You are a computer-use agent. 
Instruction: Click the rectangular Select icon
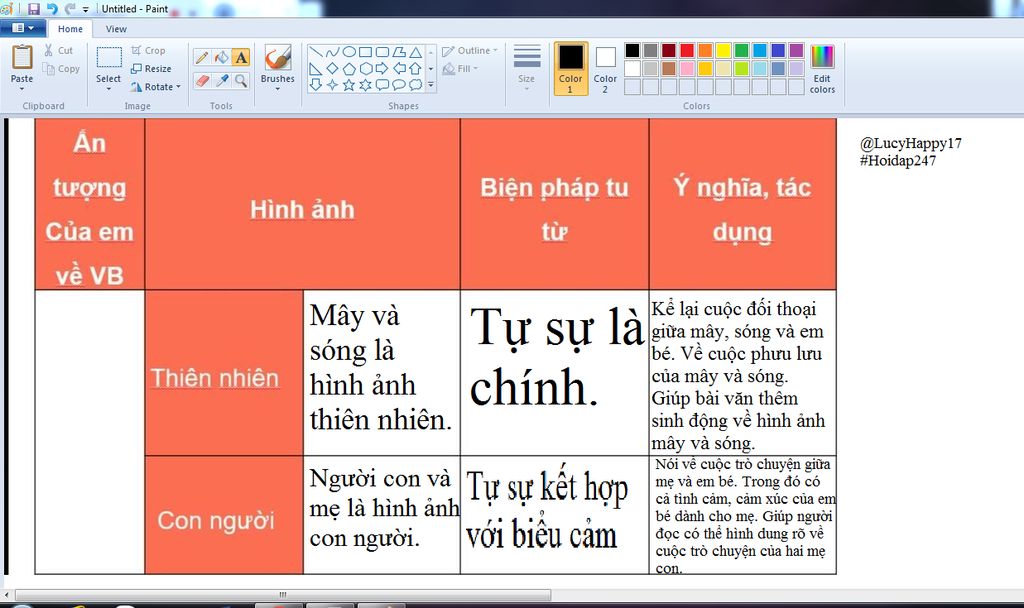(x=109, y=57)
